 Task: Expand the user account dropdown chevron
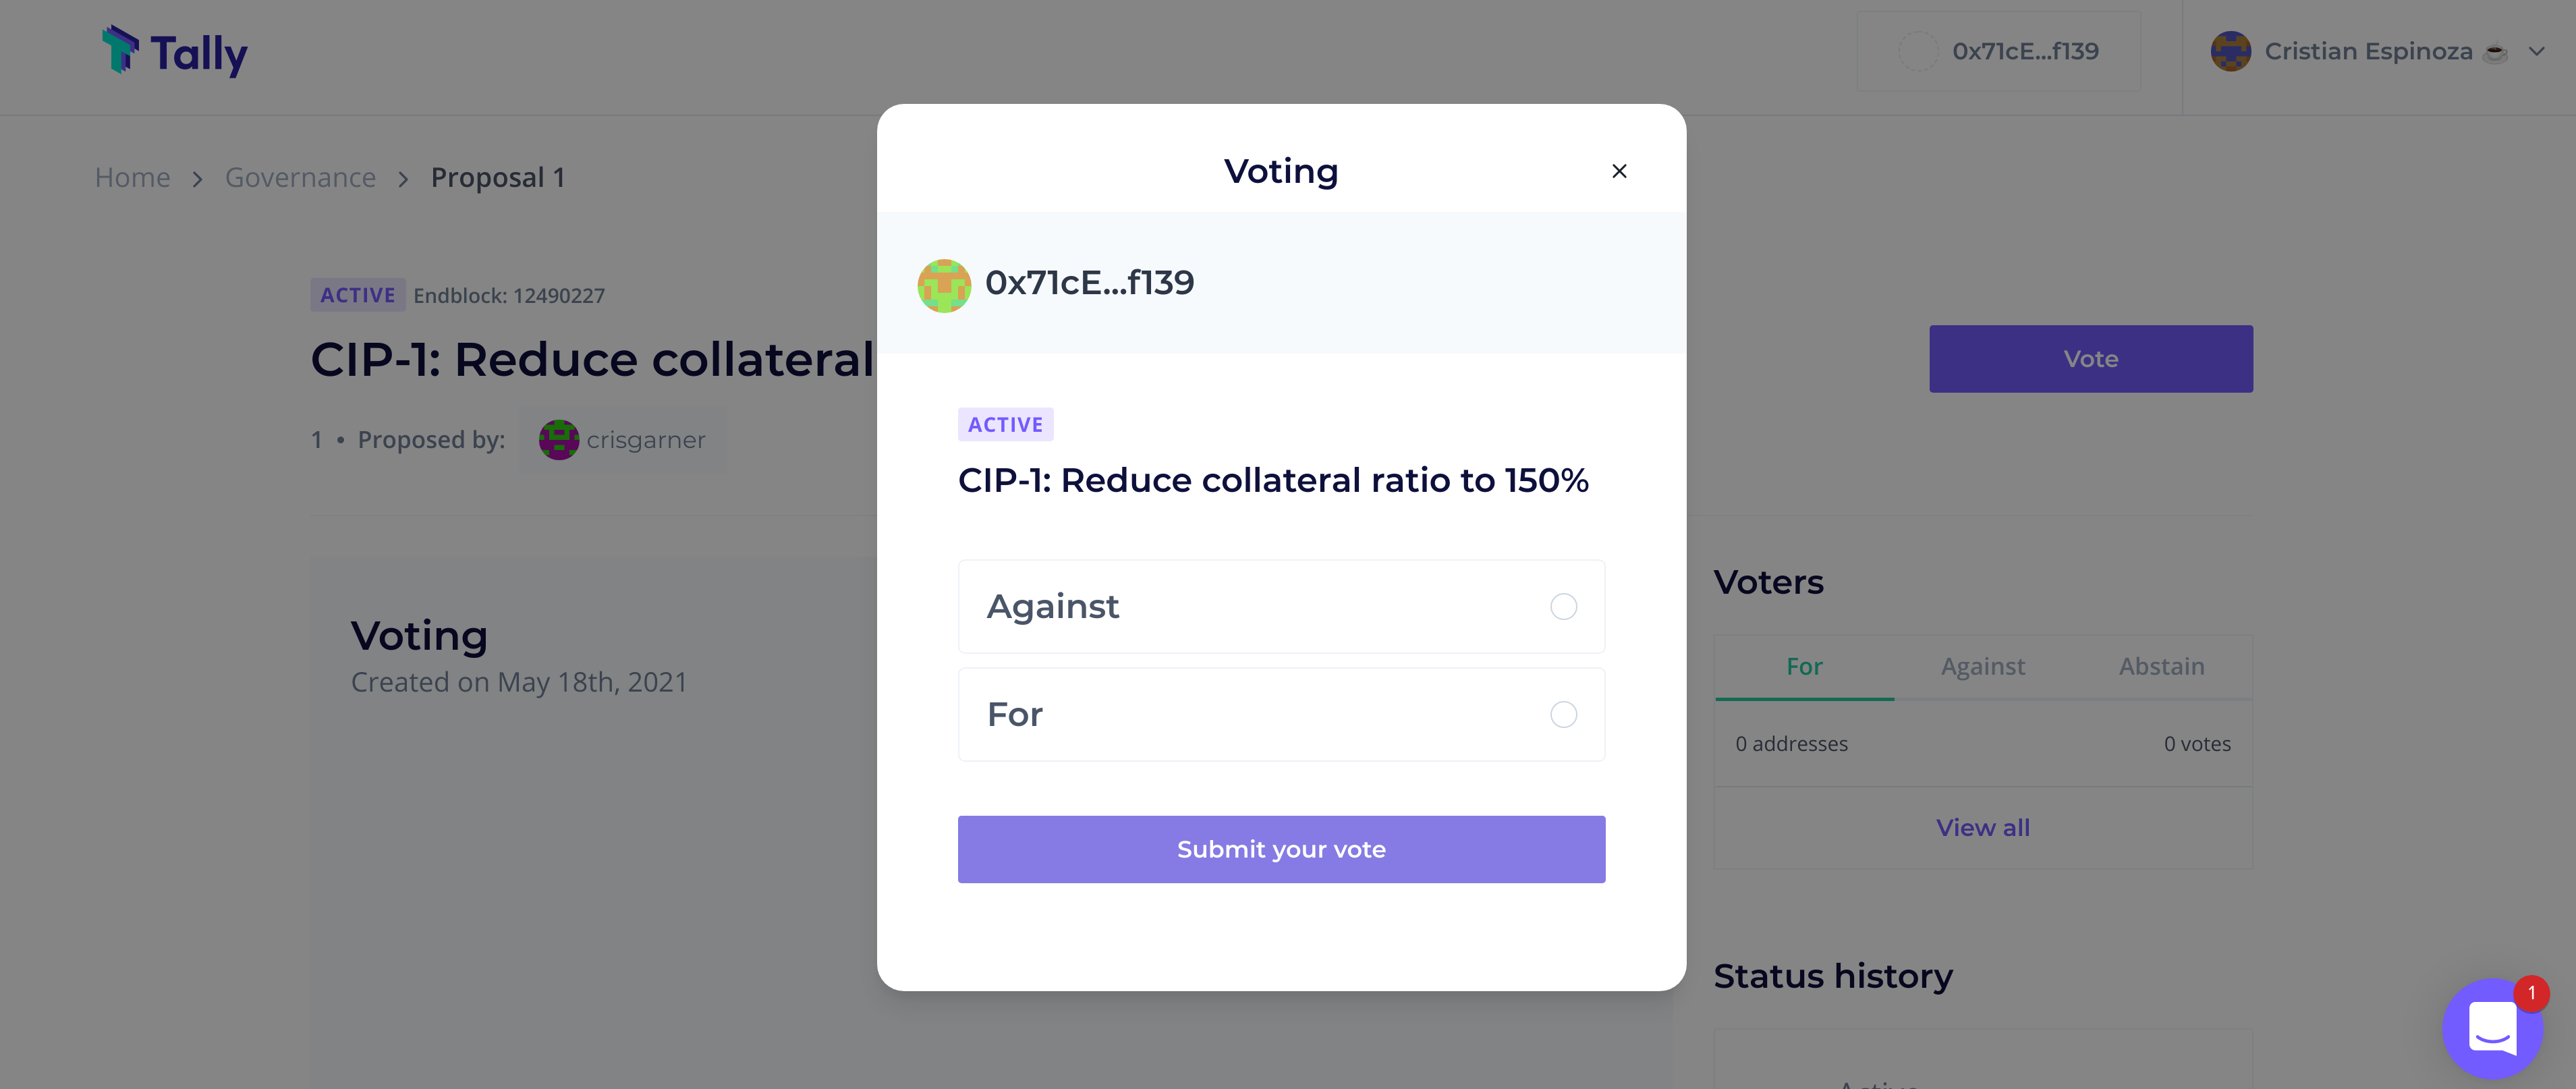tap(2536, 51)
